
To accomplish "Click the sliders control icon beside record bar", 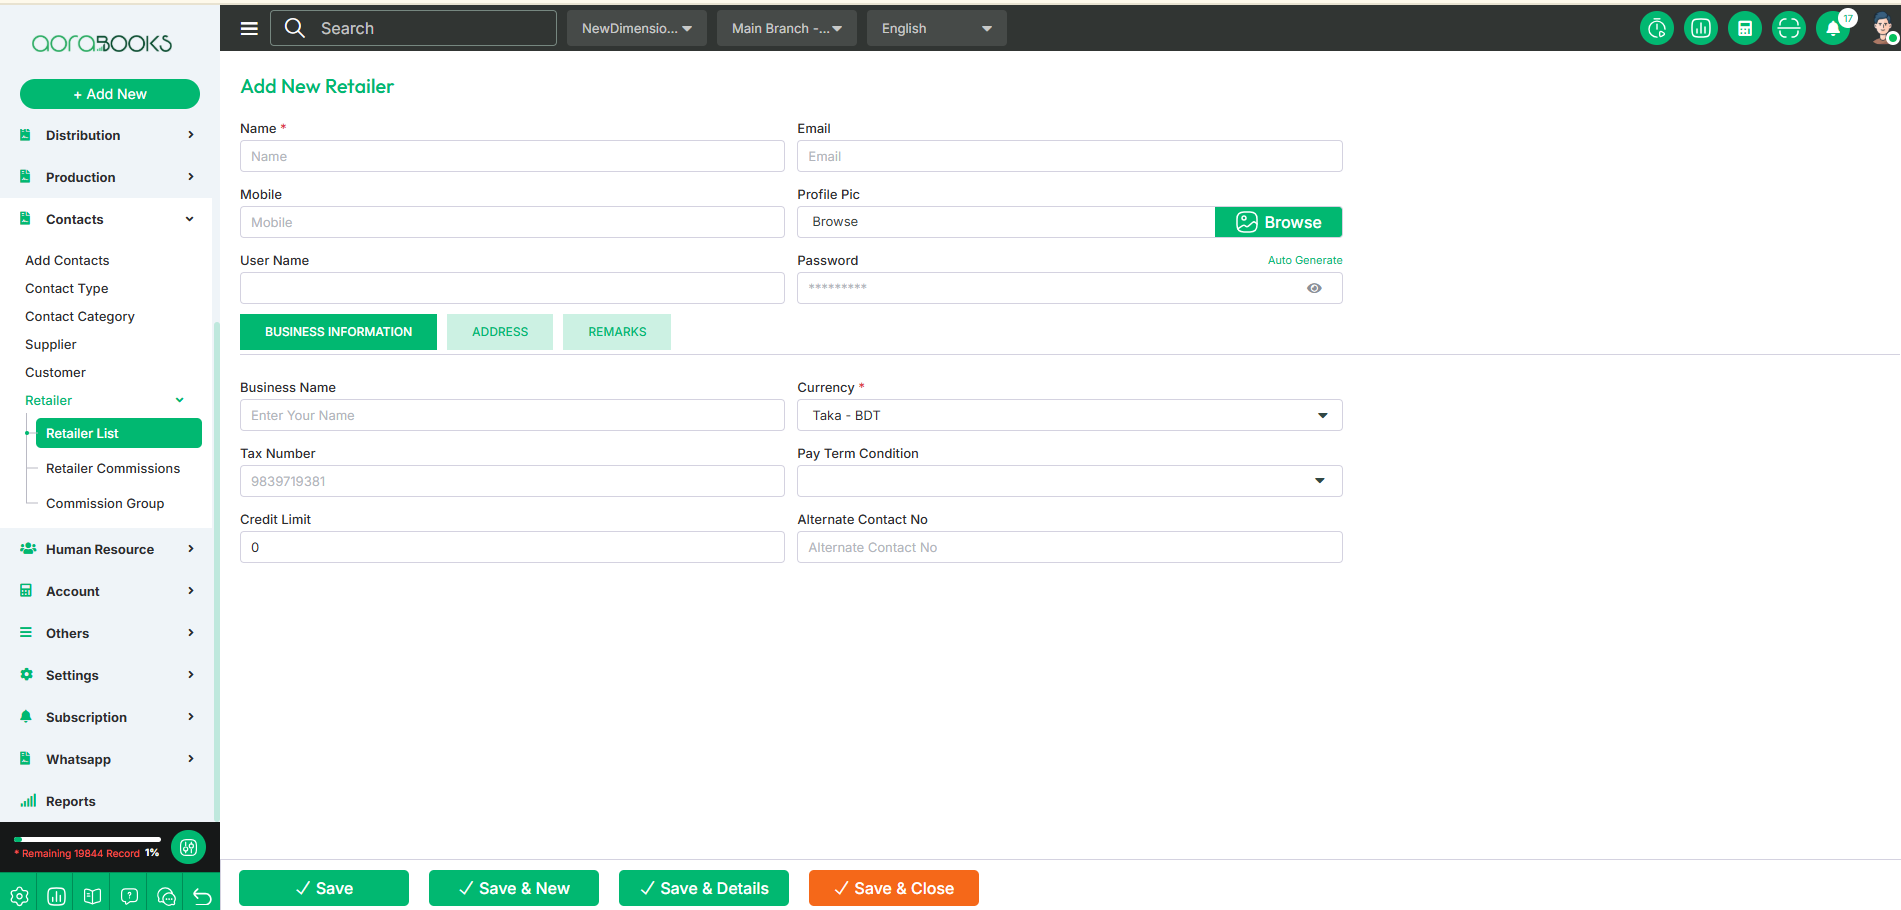I will [188, 847].
